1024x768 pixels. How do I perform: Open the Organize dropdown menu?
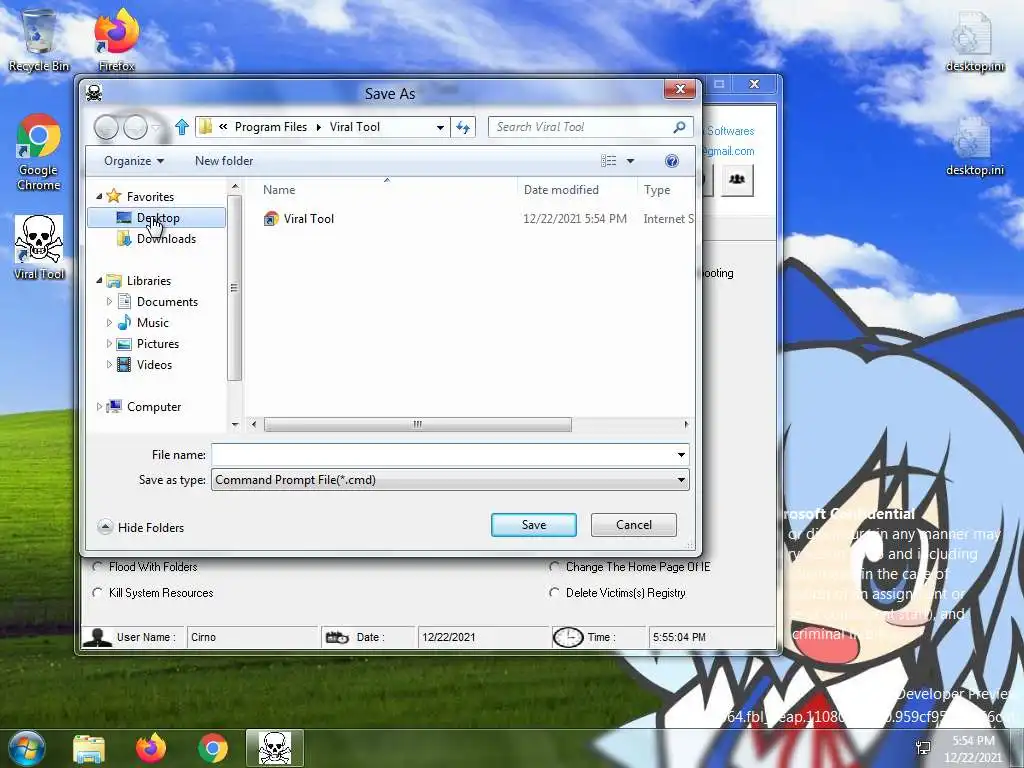pyautogui.click(x=134, y=161)
